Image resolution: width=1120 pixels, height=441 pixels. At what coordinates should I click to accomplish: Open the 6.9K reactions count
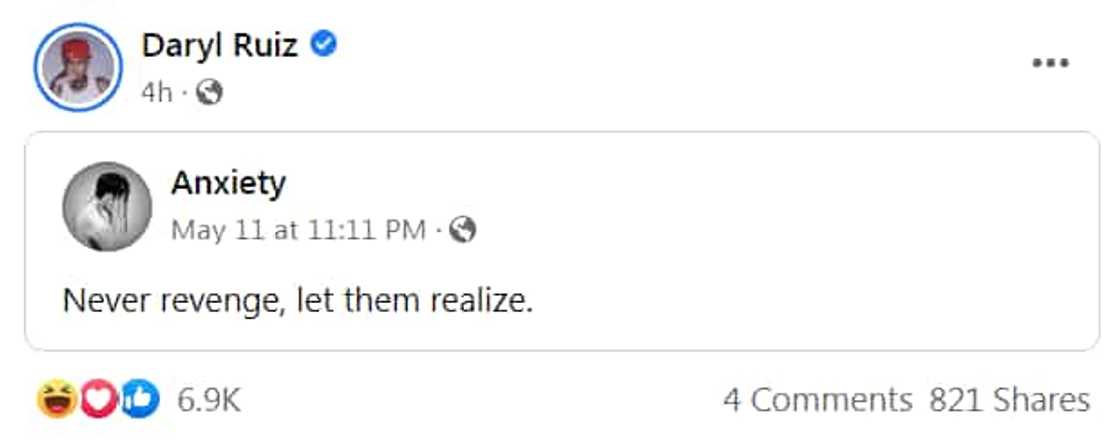209,400
